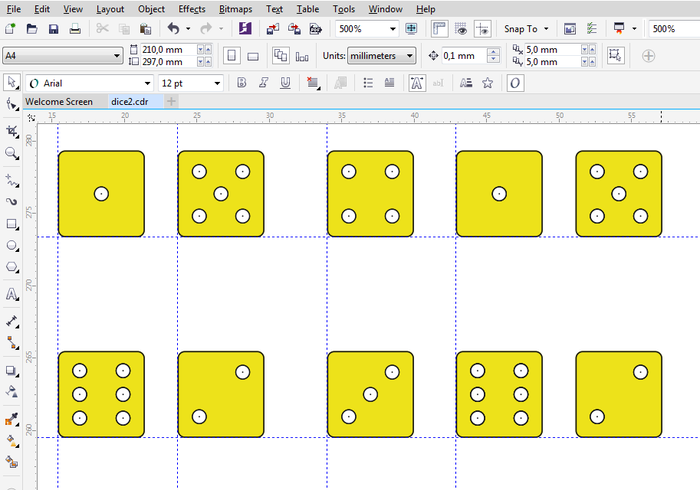The width and height of the screenshot is (700, 490).
Task: Click the Undo arrow icon
Action: point(173,29)
